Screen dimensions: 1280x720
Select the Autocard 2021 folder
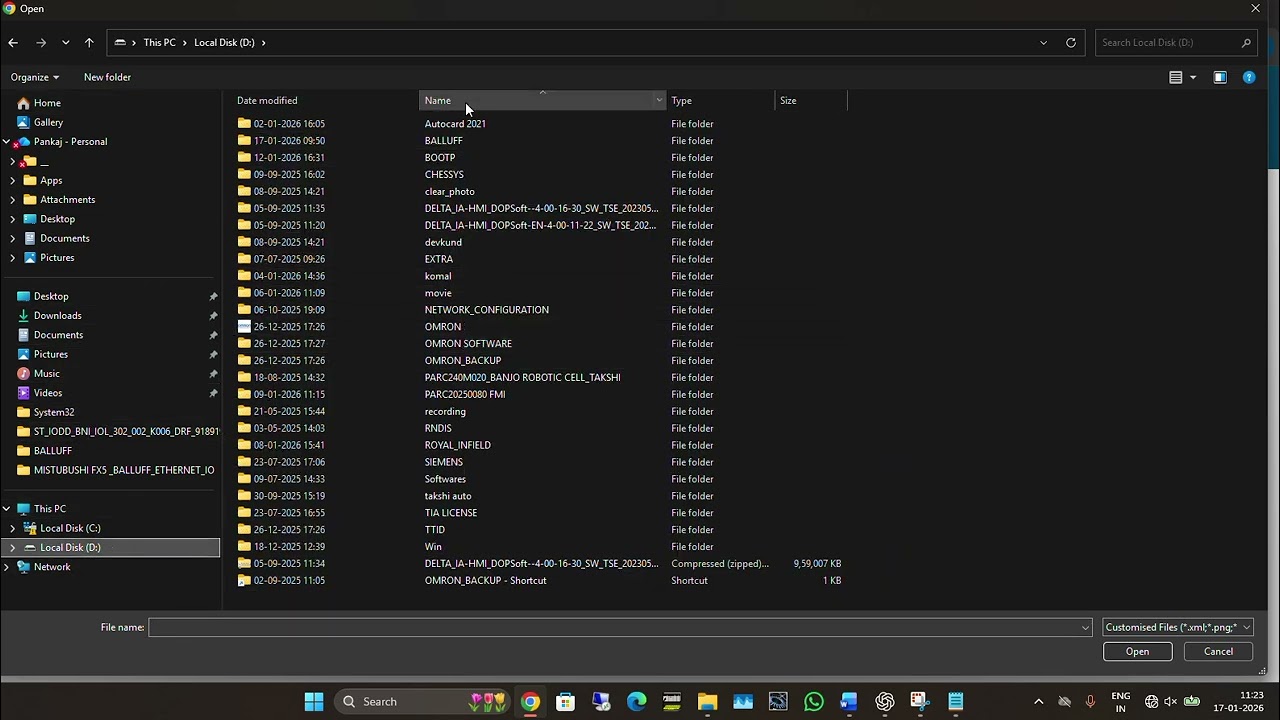pyautogui.click(x=455, y=124)
